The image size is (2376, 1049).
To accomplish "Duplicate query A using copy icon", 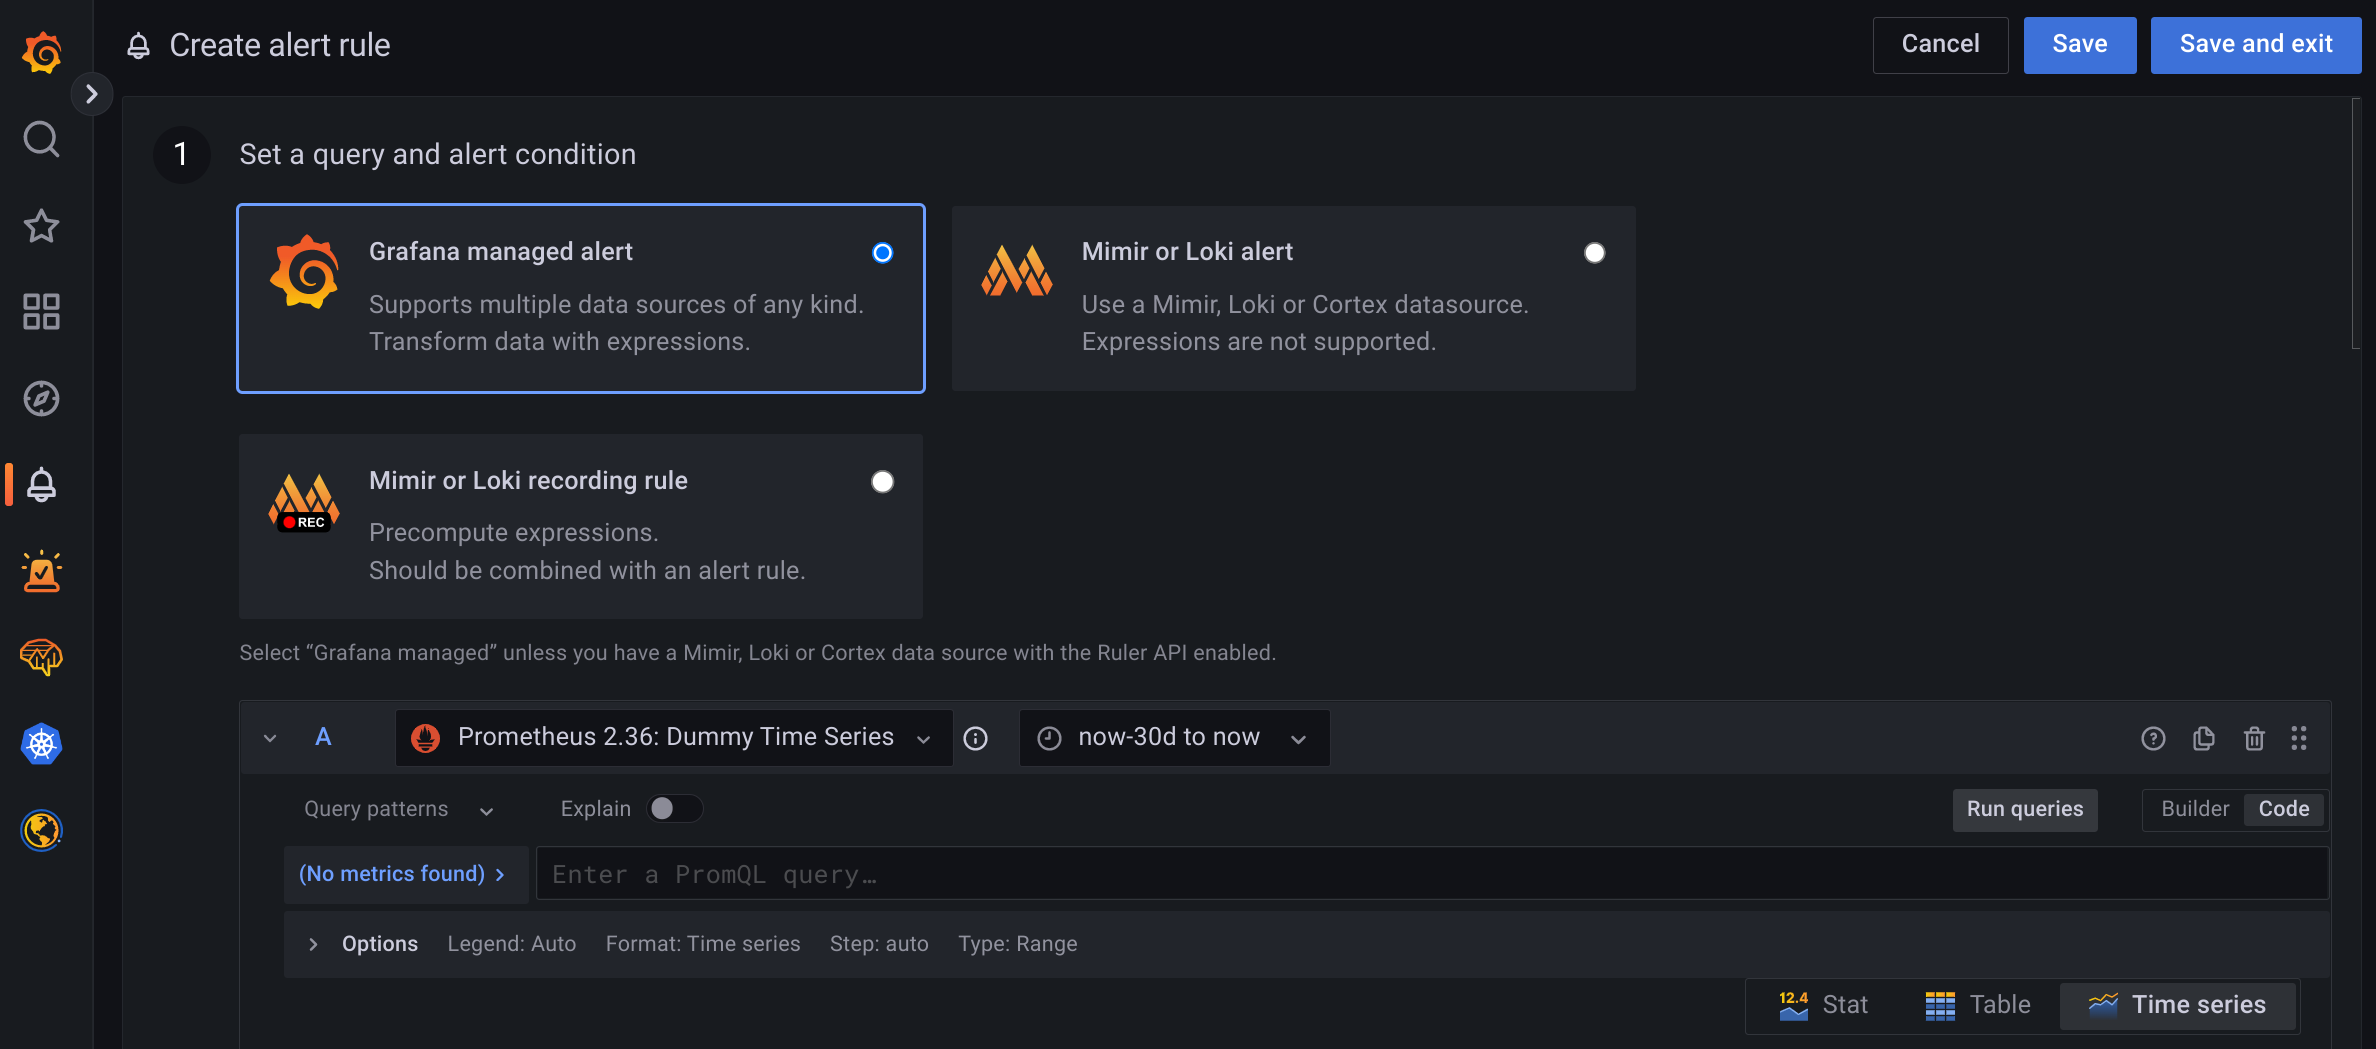I will 2204,738.
